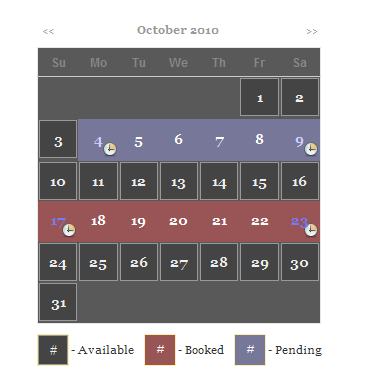The height and width of the screenshot is (375, 375).
Task: Select October 27 date cell
Action: coord(179,262)
